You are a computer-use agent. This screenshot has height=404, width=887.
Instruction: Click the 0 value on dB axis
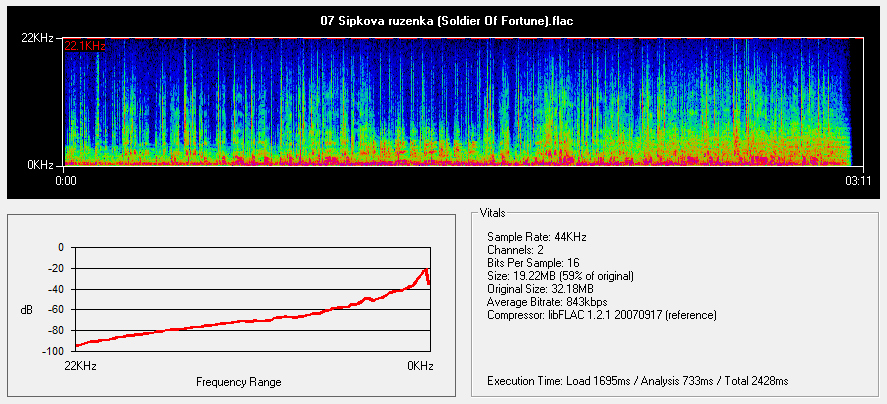(x=59, y=247)
